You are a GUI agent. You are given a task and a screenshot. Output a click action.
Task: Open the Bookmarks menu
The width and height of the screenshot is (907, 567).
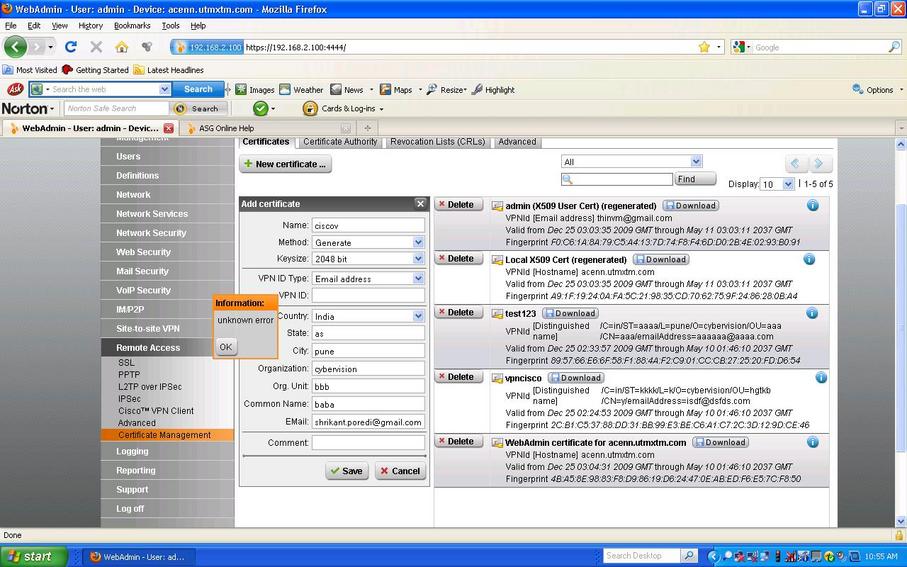[131, 25]
